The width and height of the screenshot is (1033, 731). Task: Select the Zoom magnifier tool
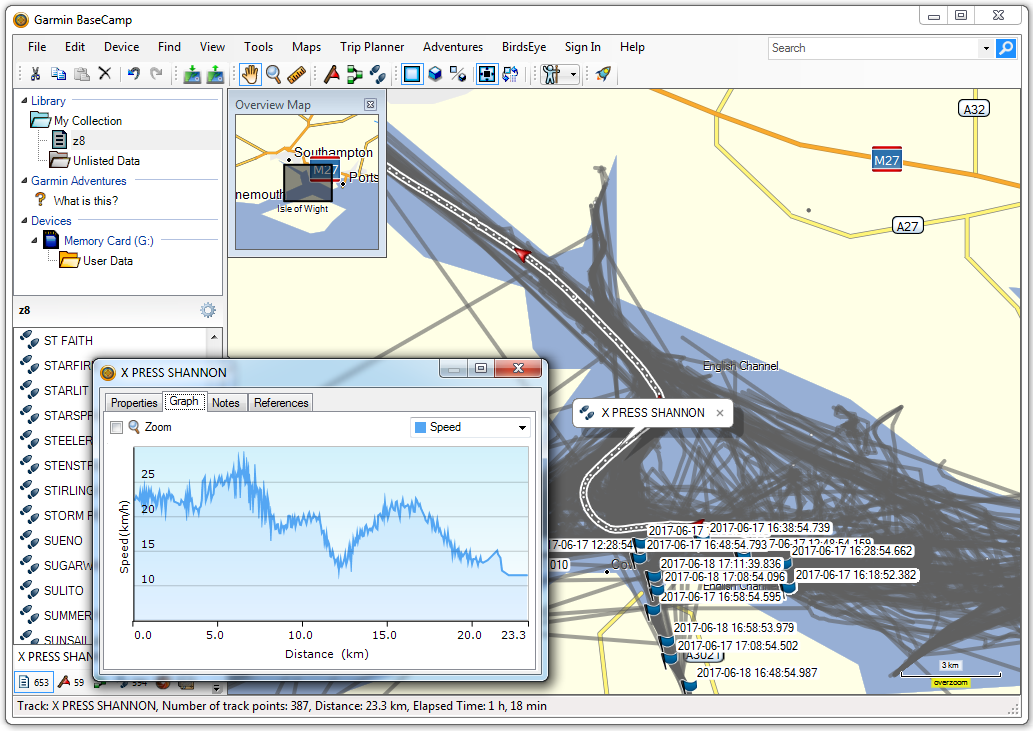273,74
